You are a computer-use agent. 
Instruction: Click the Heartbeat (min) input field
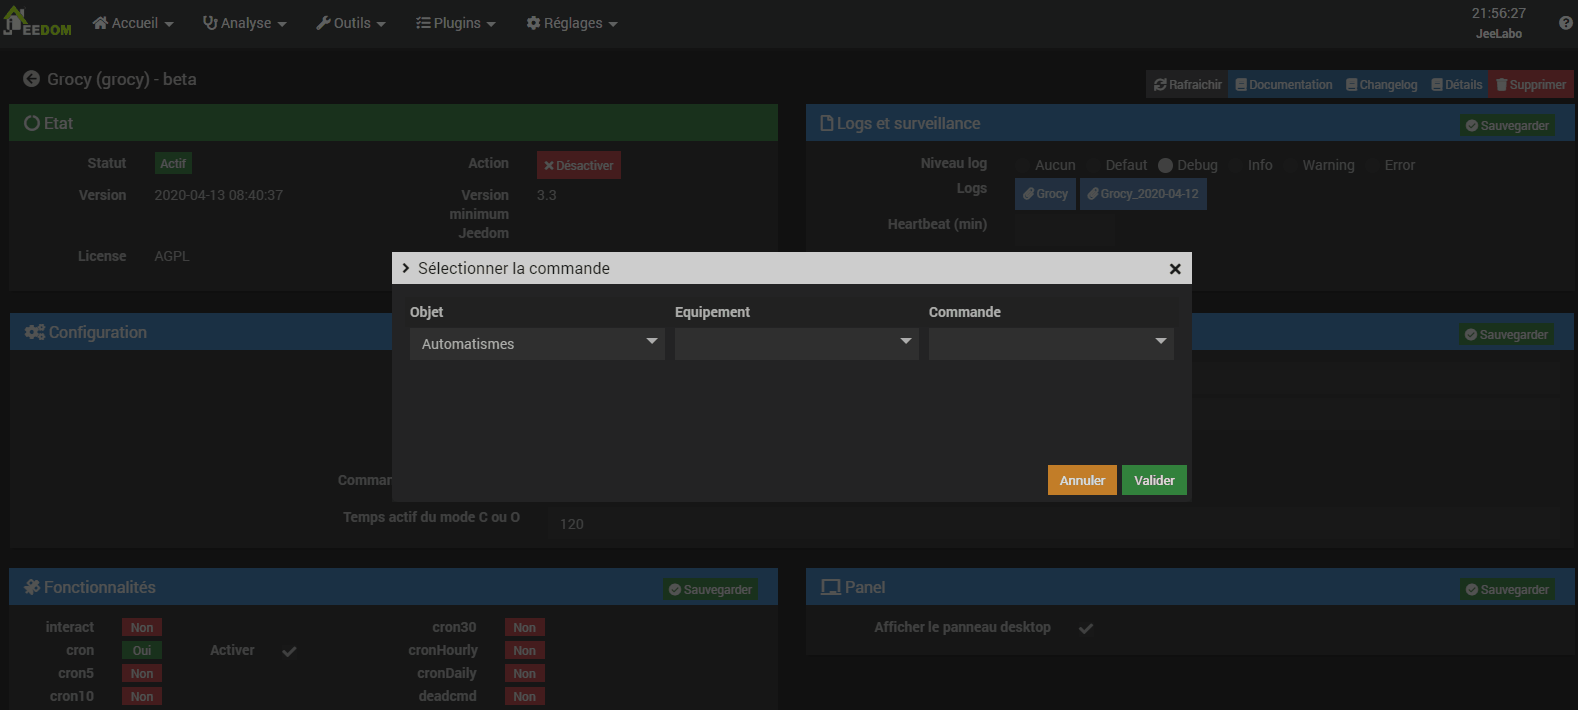1064,226
